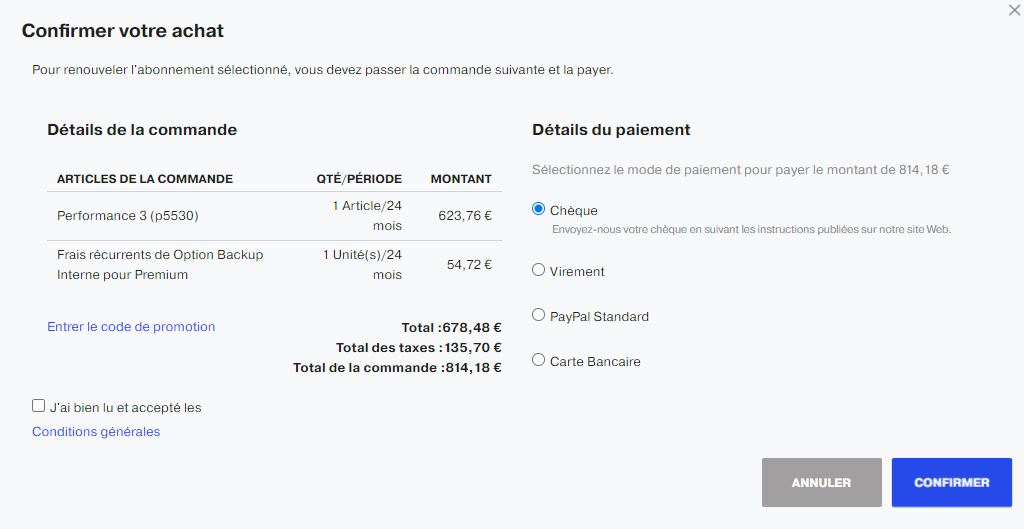Open 'Entrer le code de promotion' link

click(x=131, y=327)
